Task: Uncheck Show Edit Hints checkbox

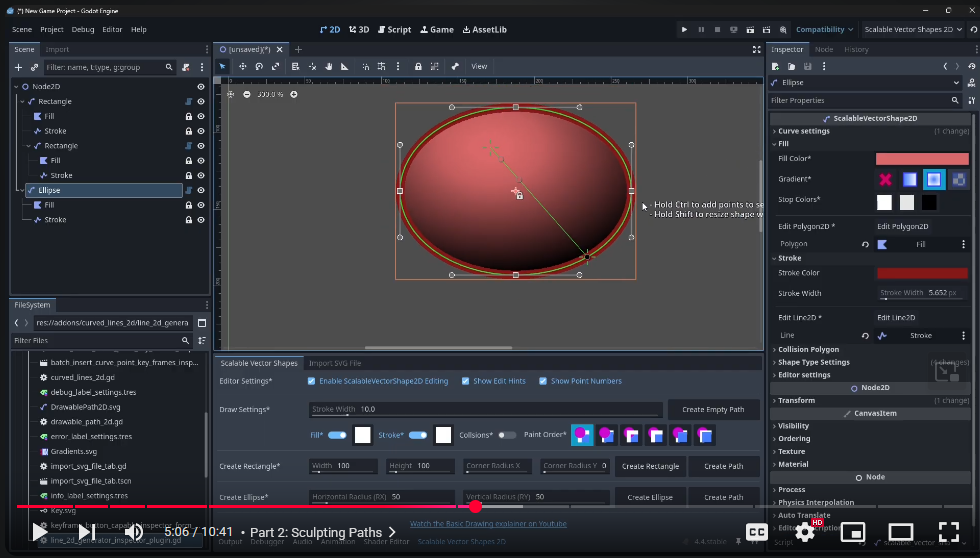Action: point(466,381)
